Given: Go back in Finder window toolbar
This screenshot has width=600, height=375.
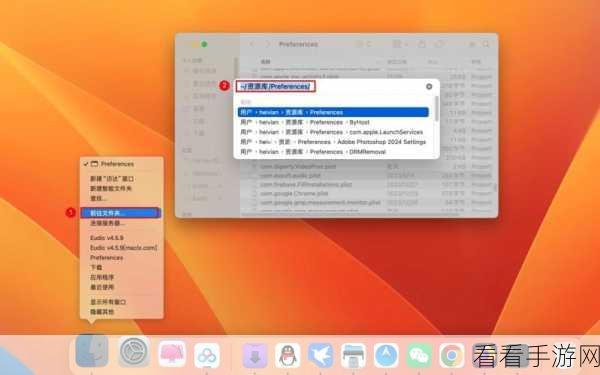Looking at the screenshot, I should [x=251, y=44].
